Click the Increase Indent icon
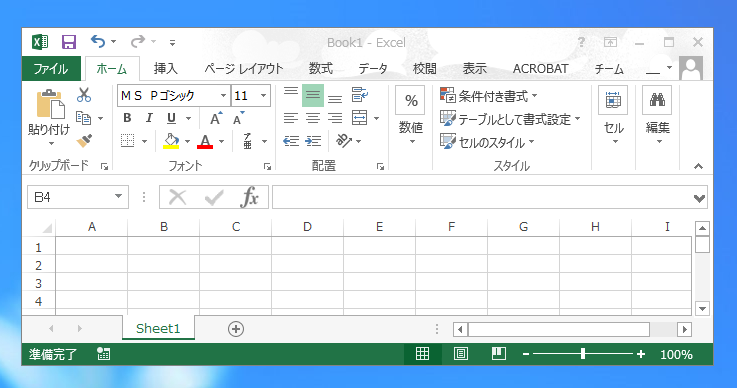Image resolution: width=737 pixels, height=388 pixels. (313, 141)
